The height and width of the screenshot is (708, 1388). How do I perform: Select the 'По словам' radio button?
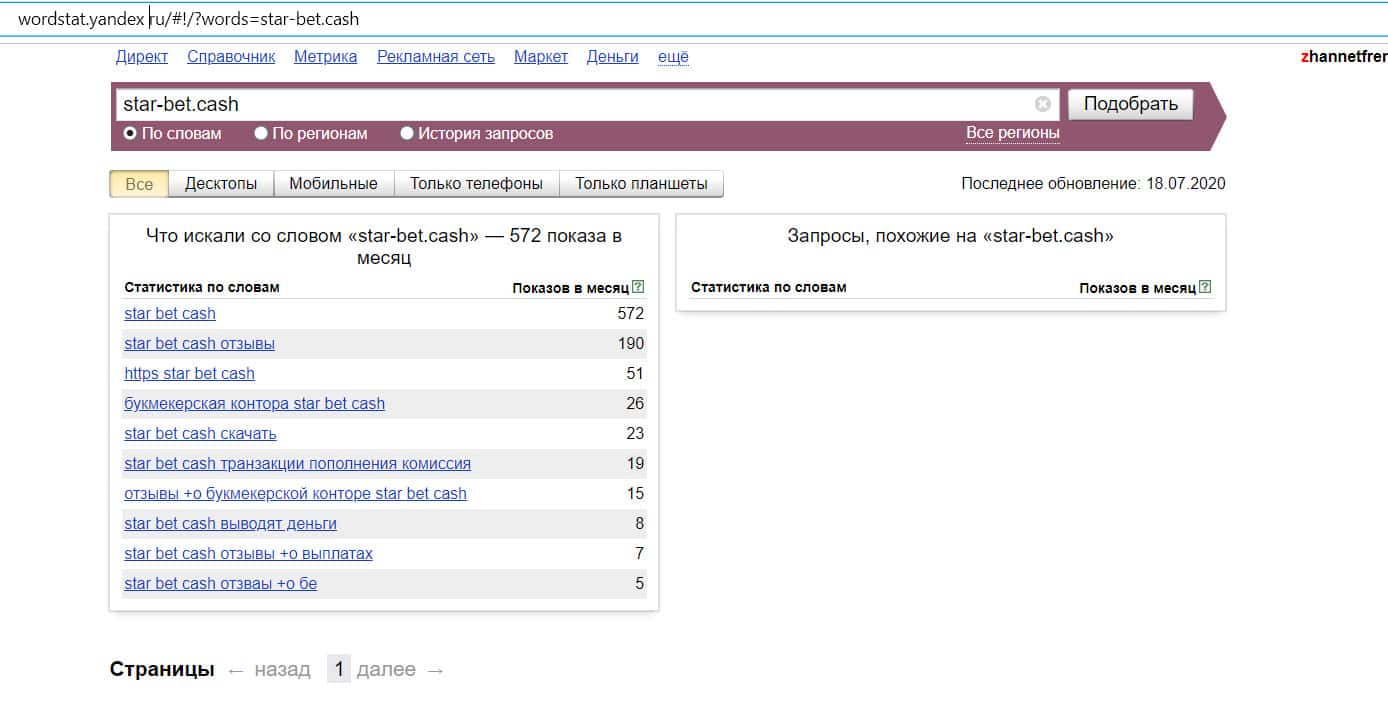130,133
